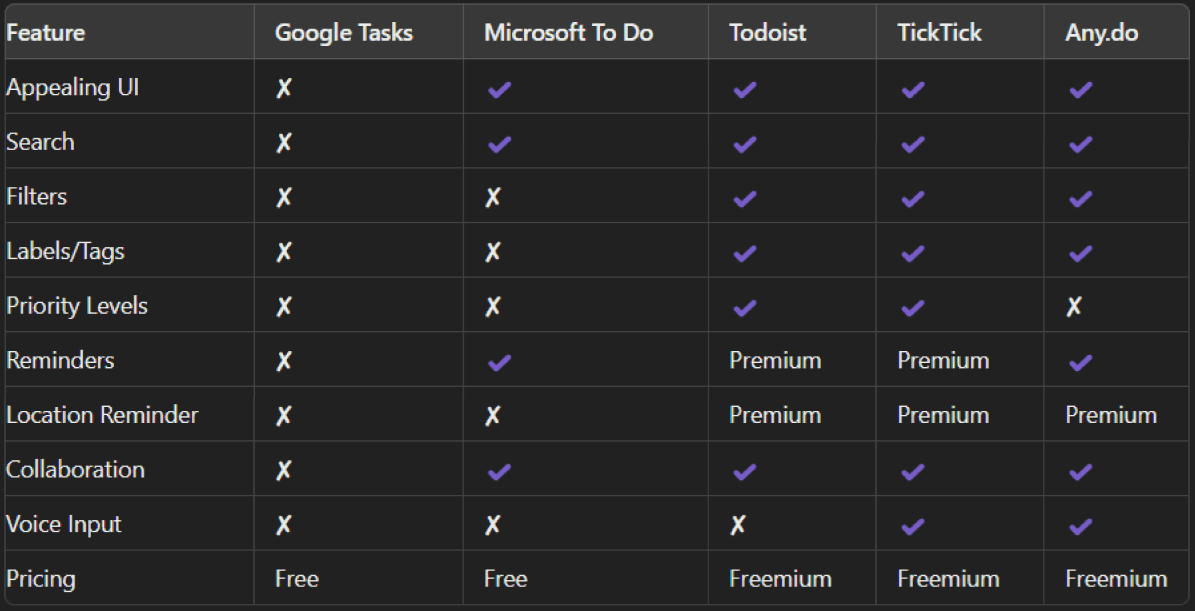Click the Google Tasks Free pricing cell
This screenshot has height=611, width=1195.
point(296,579)
